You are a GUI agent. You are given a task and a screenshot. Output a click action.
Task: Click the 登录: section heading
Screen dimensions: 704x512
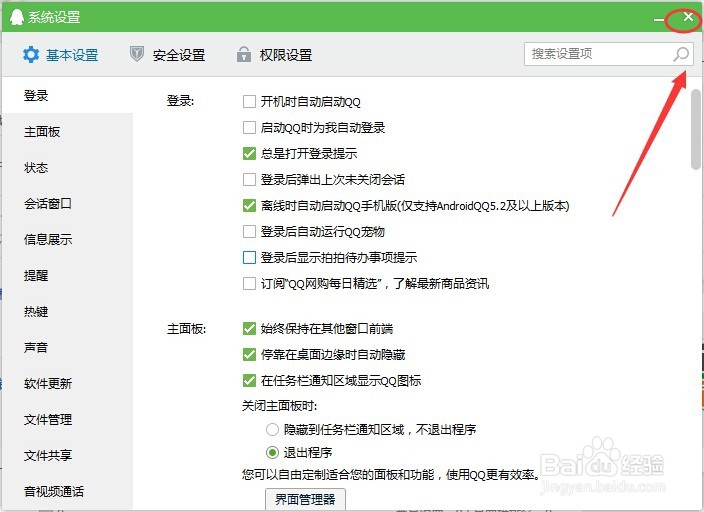point(180,101)
